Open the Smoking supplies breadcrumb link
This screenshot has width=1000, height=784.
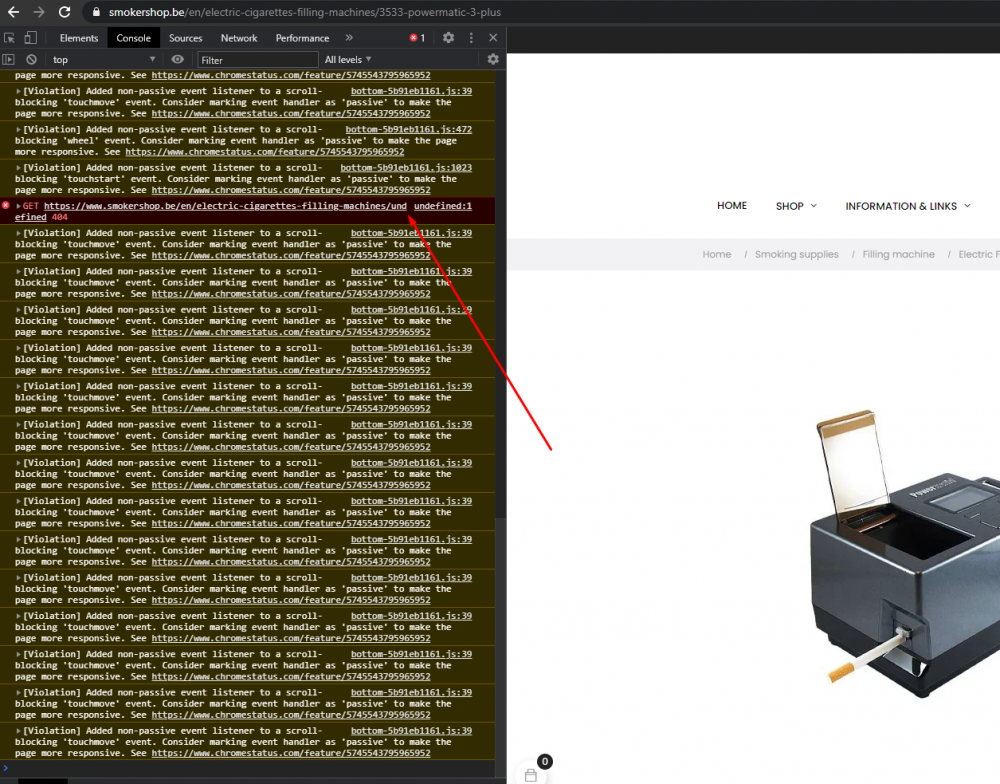[797, 254]
